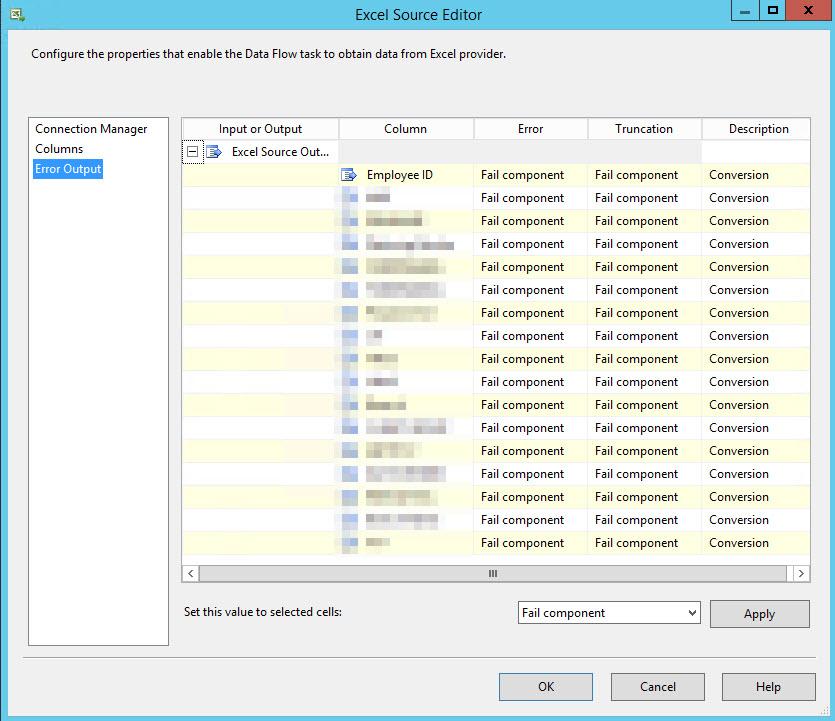
Task: Click the Column header
Action: click(x=406, y=129)
